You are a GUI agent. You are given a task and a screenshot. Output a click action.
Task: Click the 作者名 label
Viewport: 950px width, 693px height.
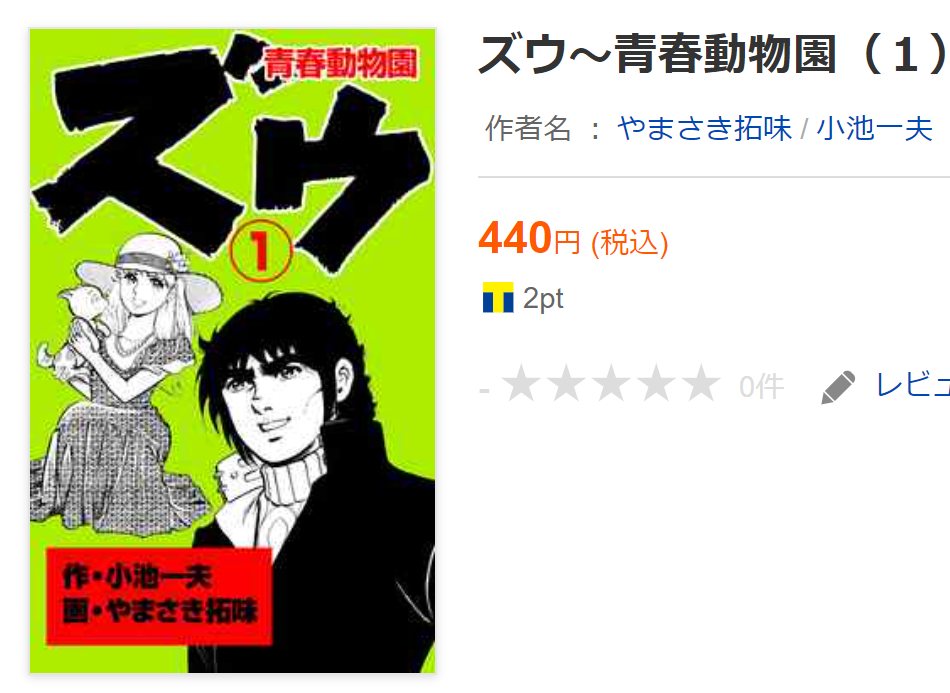pos(528,128)
